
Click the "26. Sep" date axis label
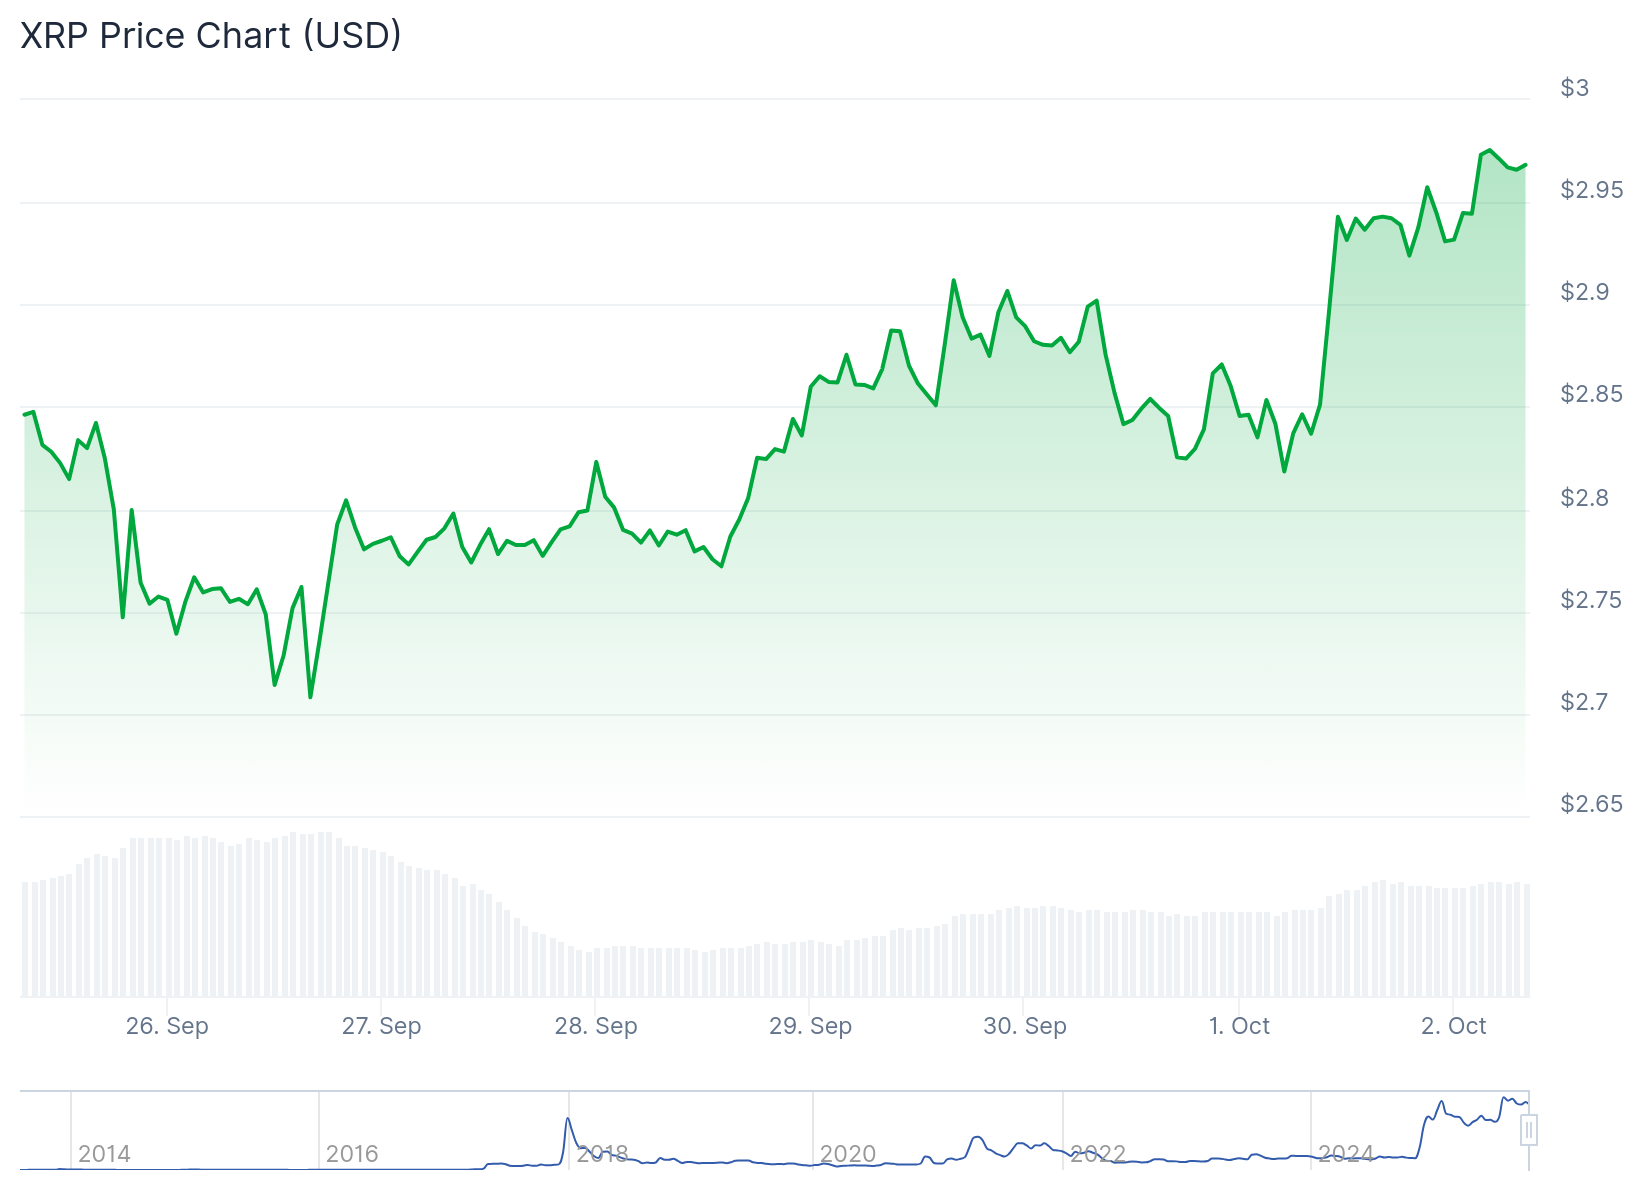pyautogui.click(x=167, y=1026)
